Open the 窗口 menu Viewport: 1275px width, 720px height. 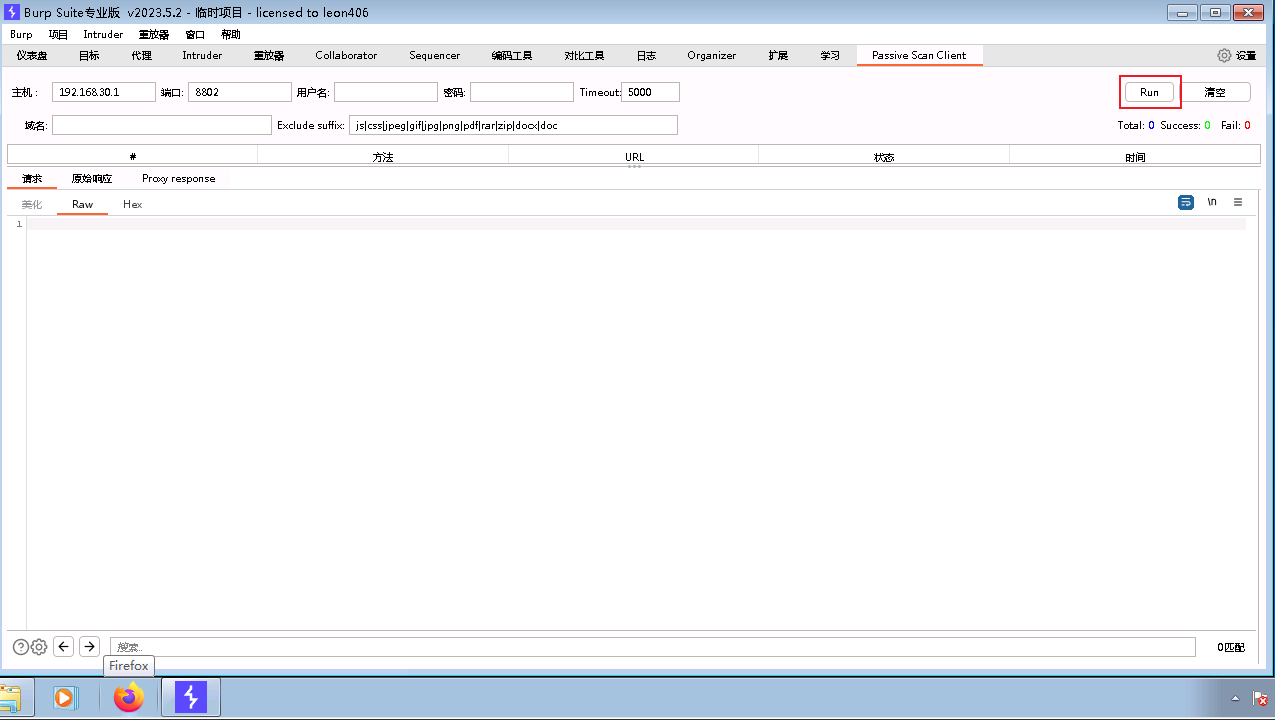(x=195, y=34)
